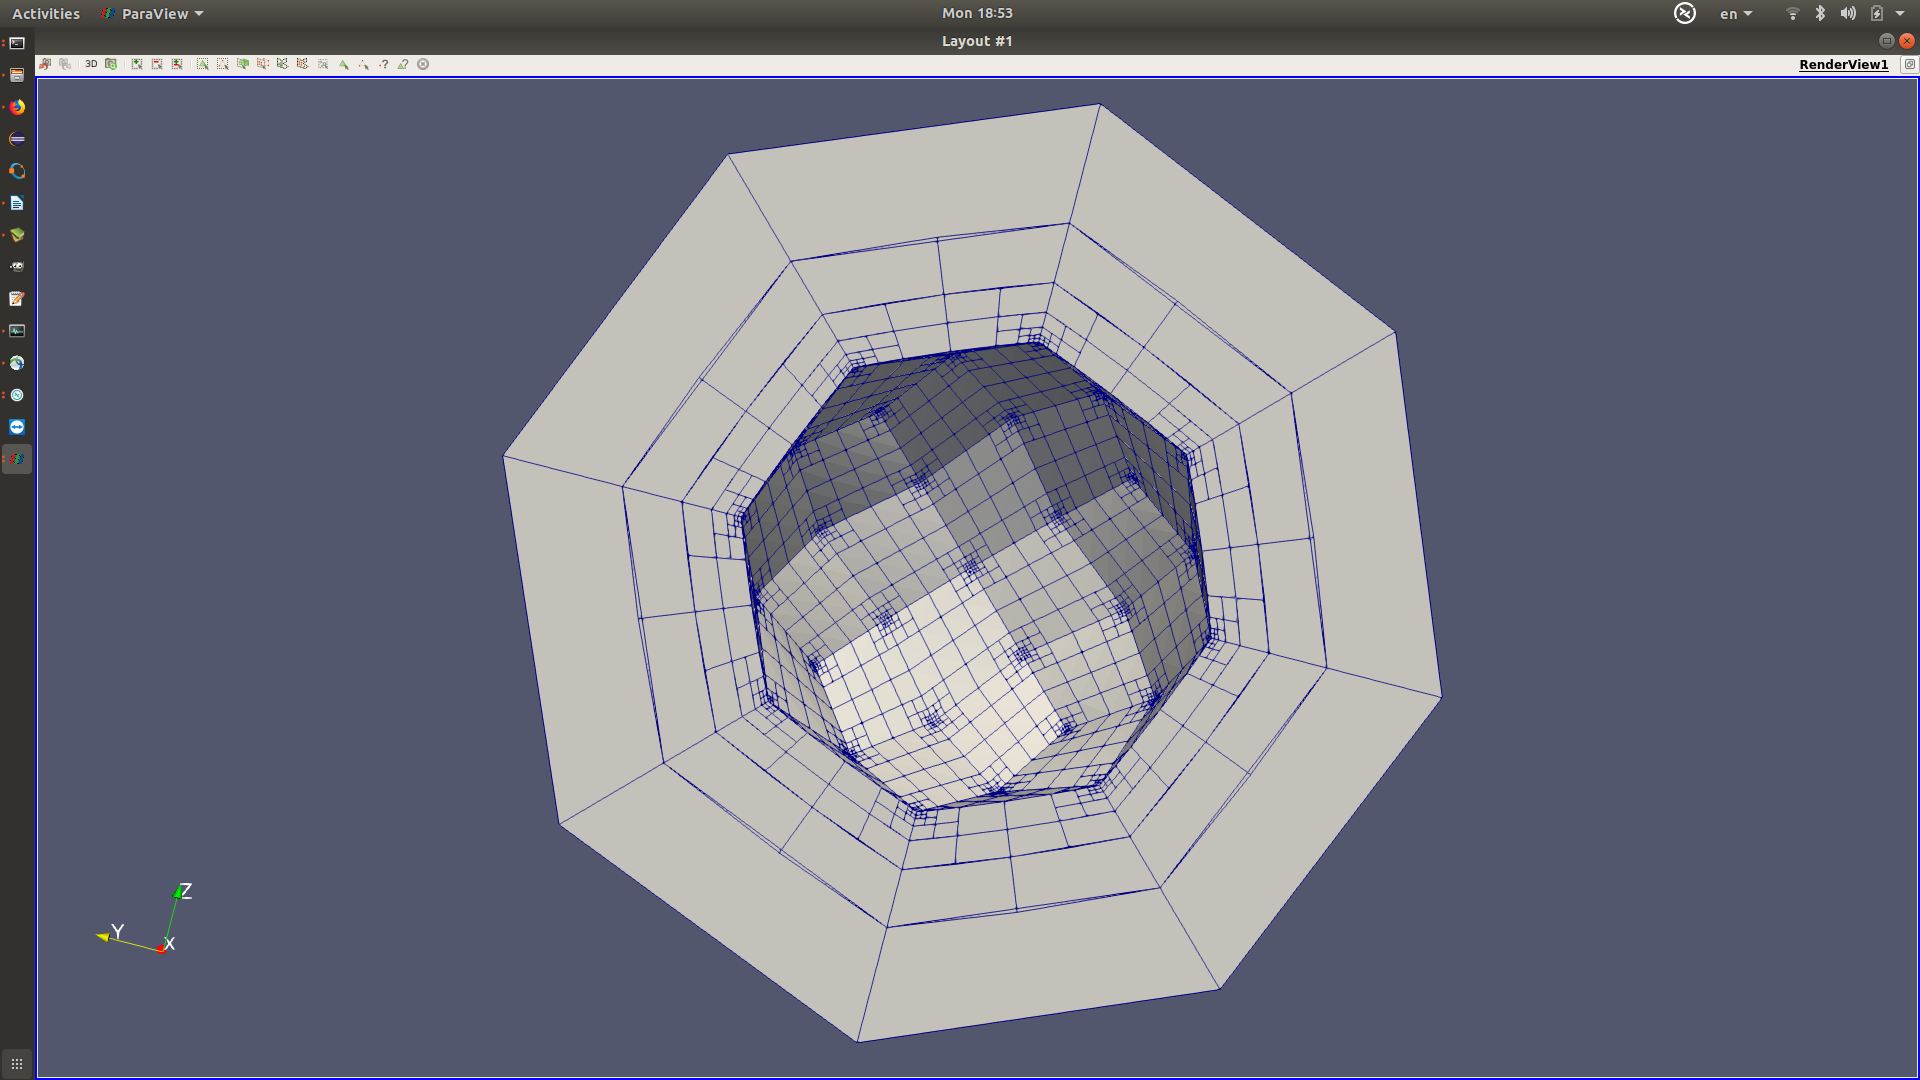Click the volume speaker icon
1920x1080 pixels.
(1848, 13)
